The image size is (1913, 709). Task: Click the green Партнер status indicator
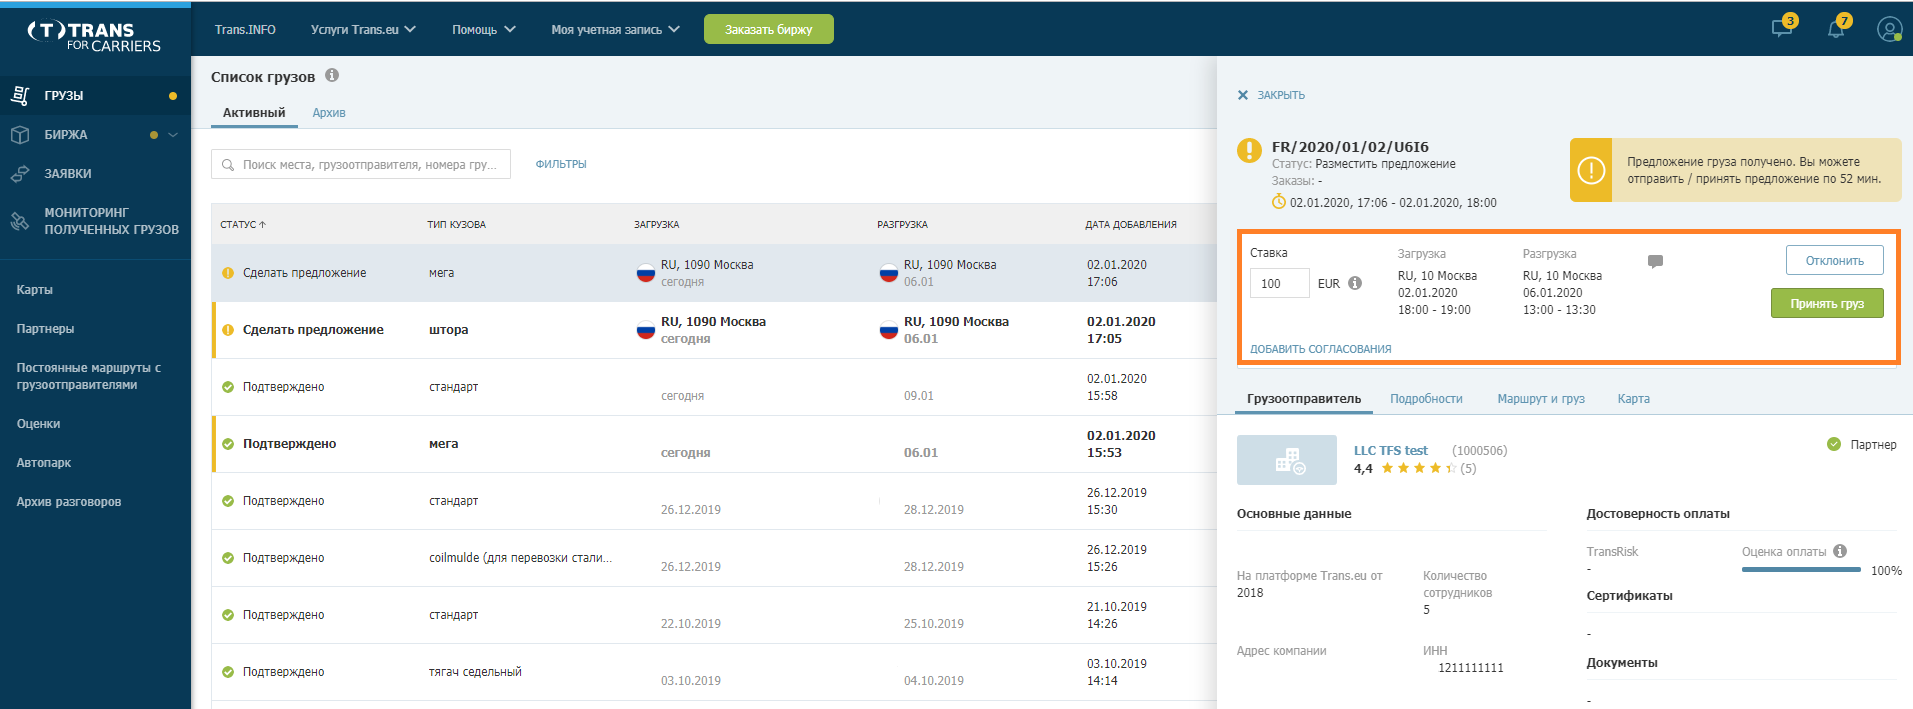(1834, 444)
